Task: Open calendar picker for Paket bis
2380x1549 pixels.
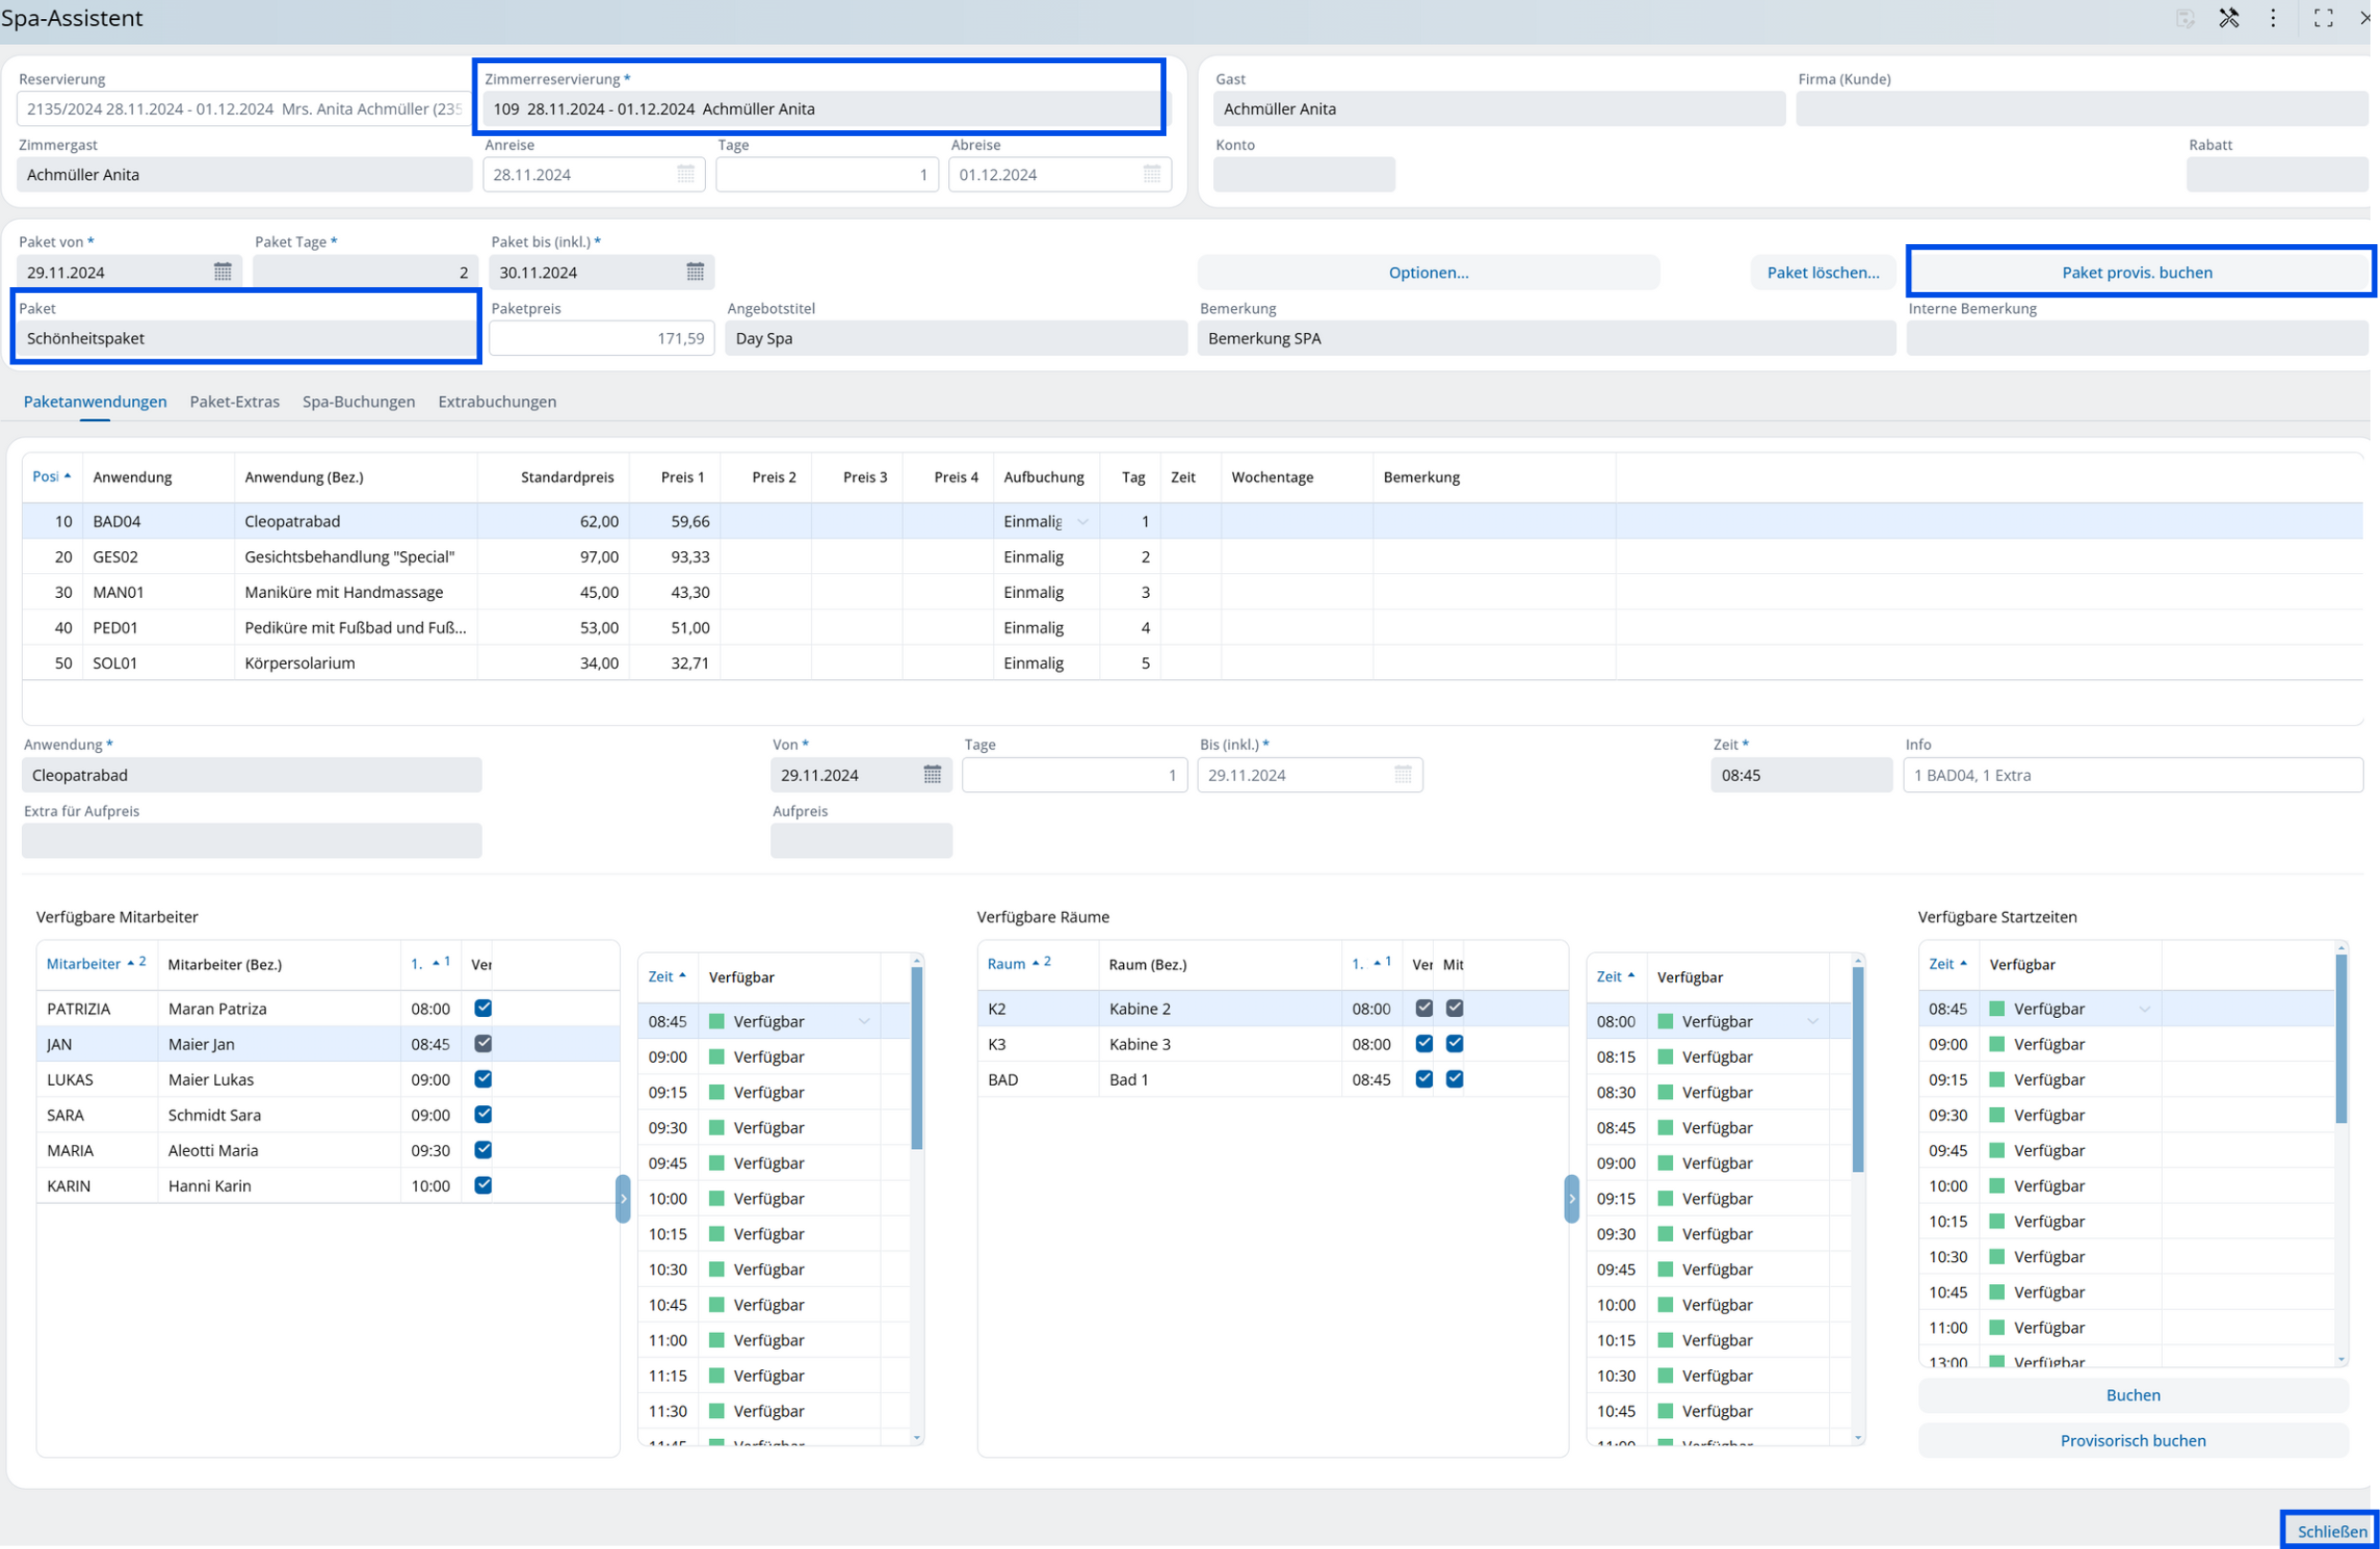Action: tap(695, 272)
